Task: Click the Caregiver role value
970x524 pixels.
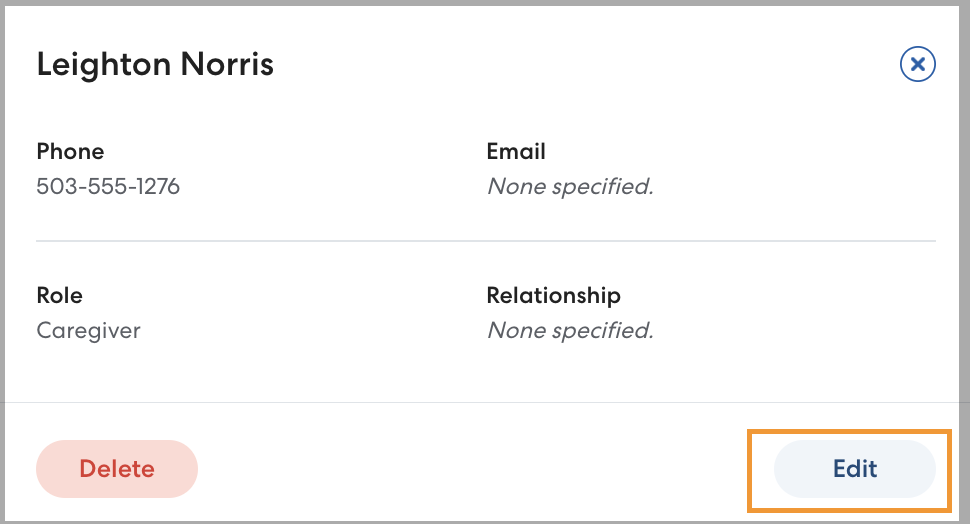Action: 88,330
